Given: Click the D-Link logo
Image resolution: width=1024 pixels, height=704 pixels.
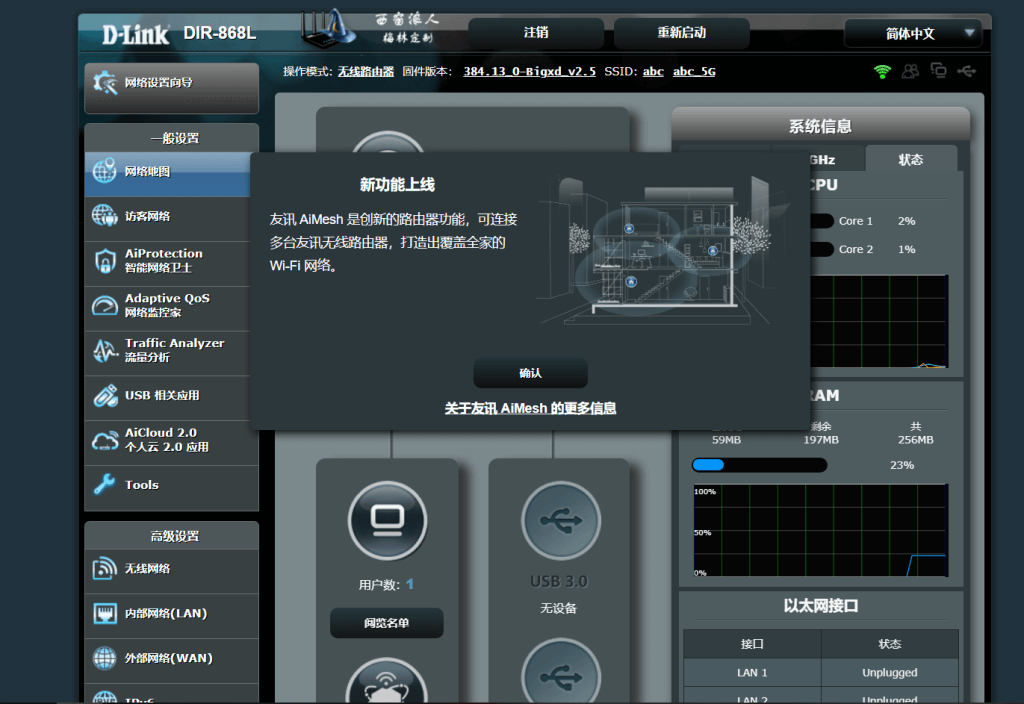Looking at the screenshot, I should click(136, 34).
